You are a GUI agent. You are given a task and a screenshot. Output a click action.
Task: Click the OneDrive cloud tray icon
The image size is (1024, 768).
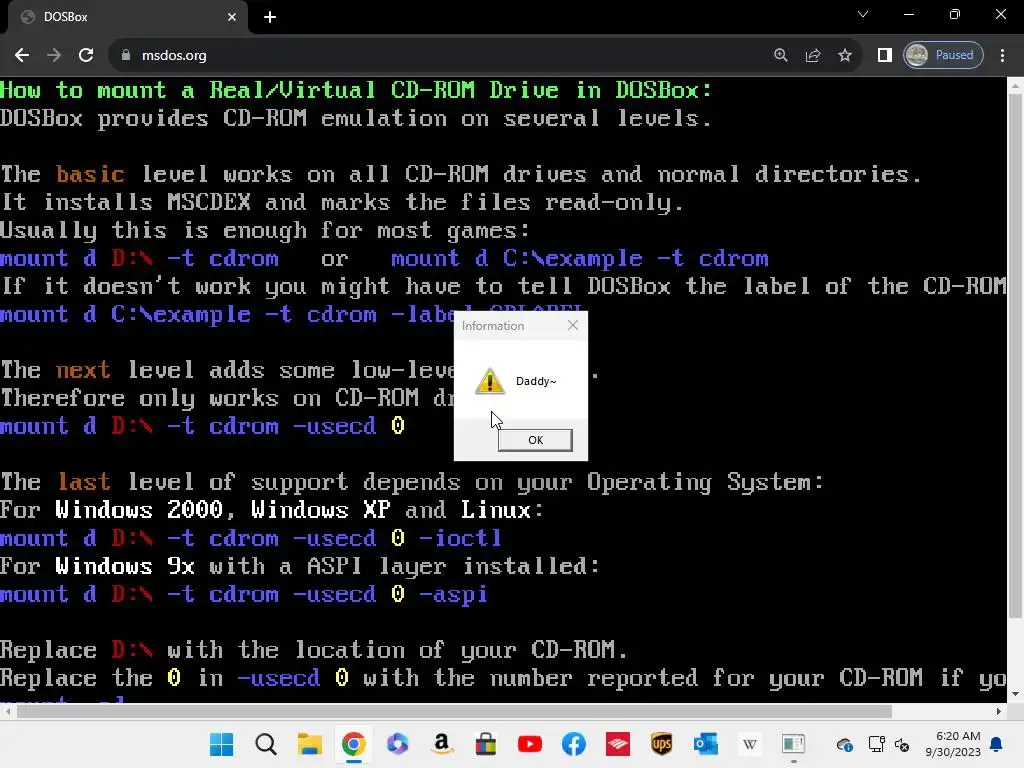click(844, 744)
